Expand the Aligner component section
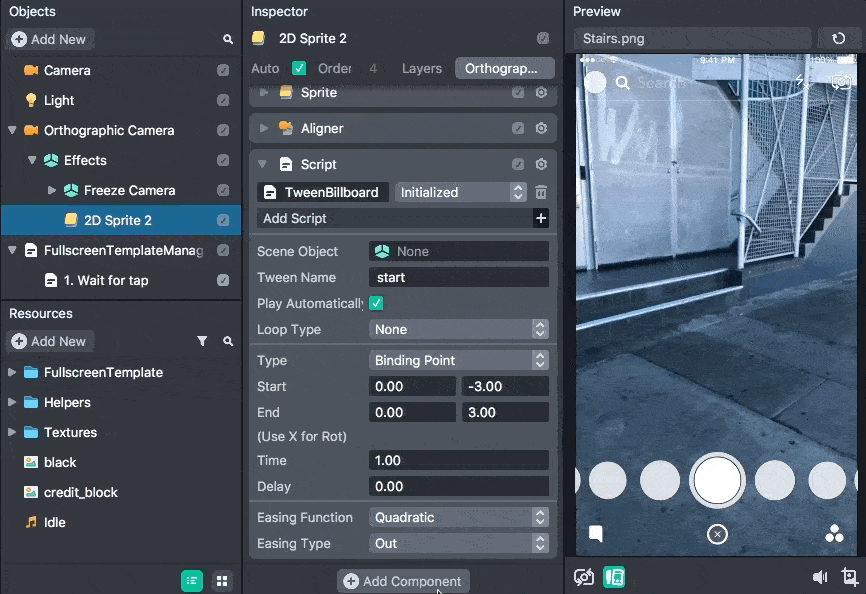The image size is (866, 594). click(264, 128)
